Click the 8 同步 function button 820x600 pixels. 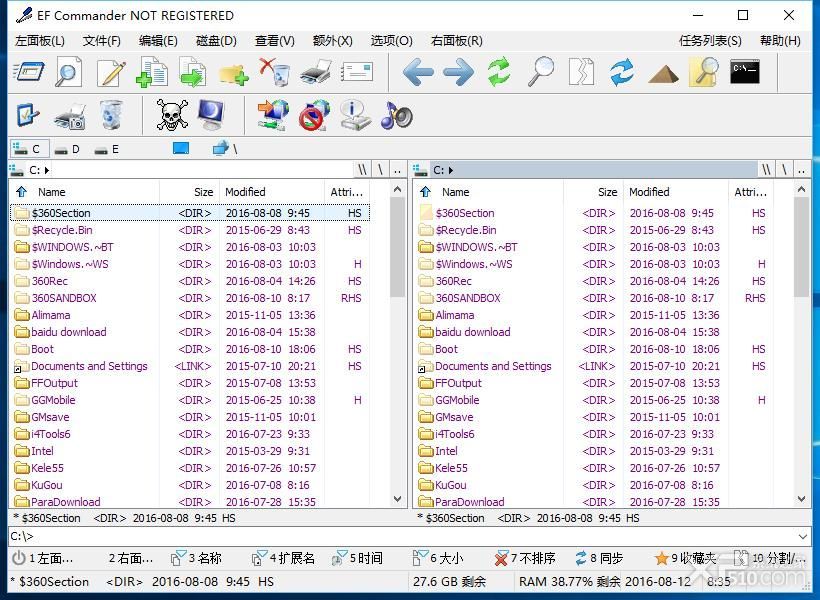coord(599,559)
